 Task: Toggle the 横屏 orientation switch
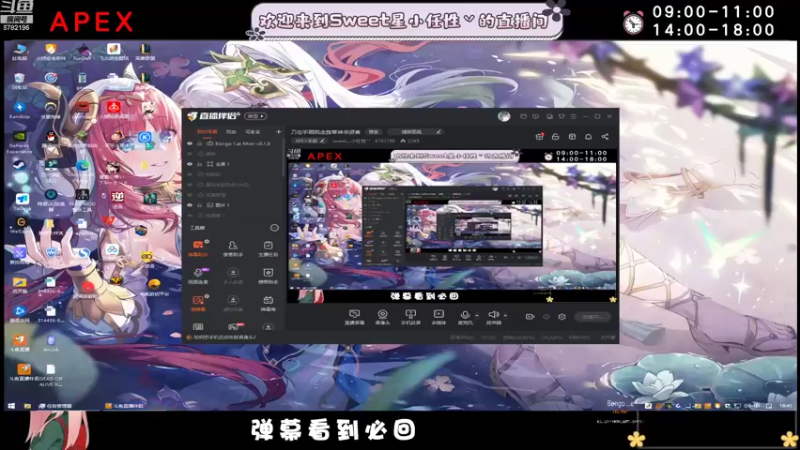coord(256,116)
